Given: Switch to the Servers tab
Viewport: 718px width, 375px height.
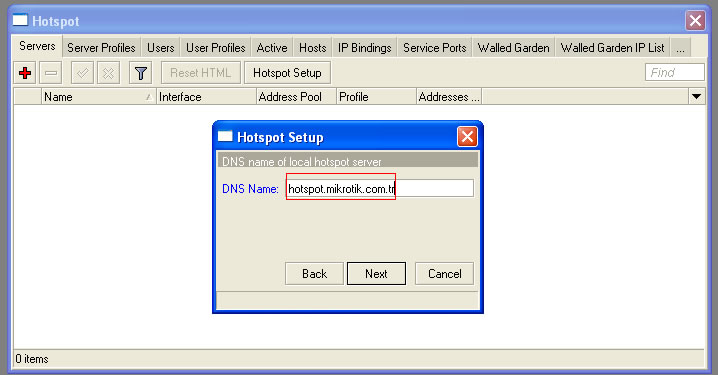Looking at the screenshot, I should (x=37, y=46).
